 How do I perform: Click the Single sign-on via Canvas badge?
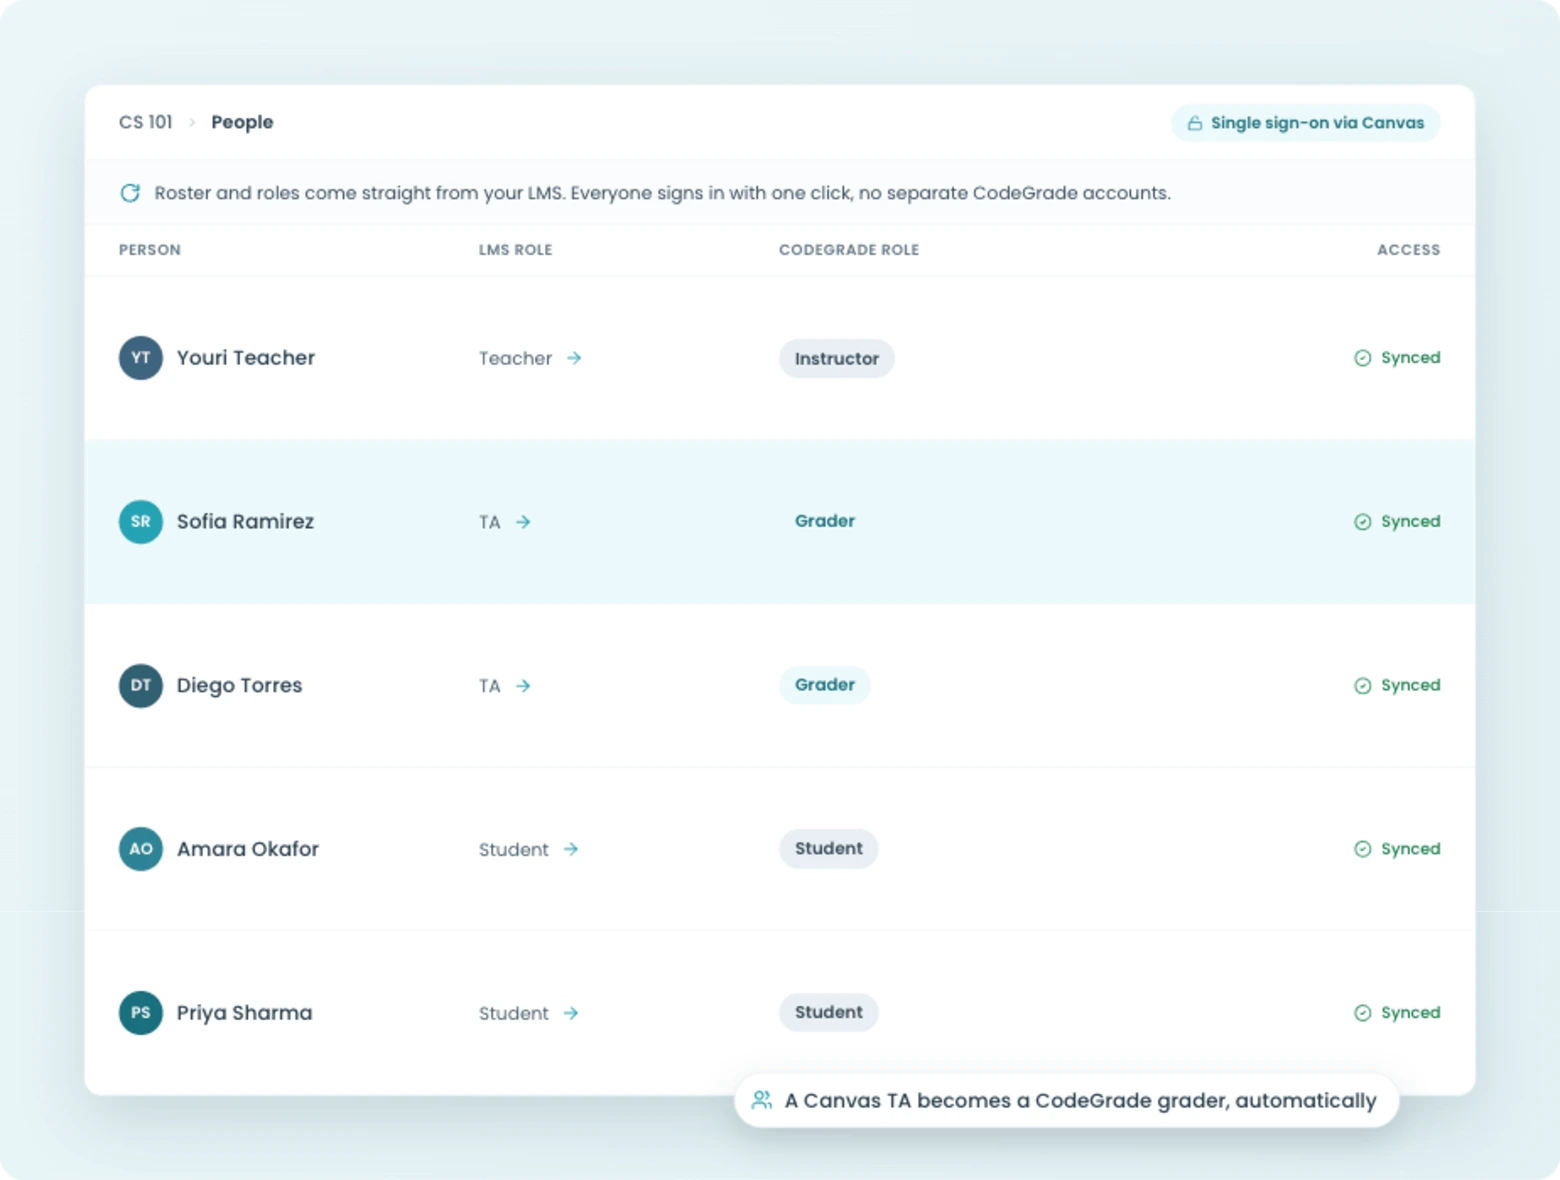tap(1305, 123)
